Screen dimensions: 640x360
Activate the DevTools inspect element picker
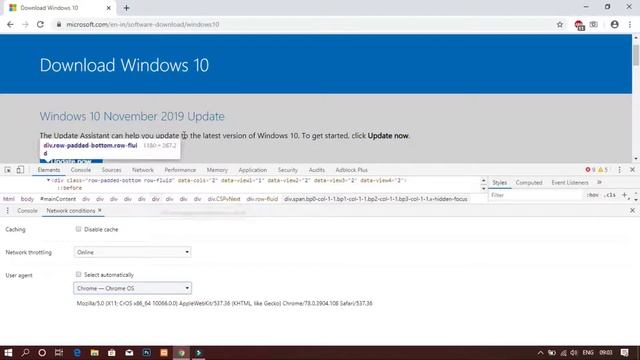click(8, 170)
